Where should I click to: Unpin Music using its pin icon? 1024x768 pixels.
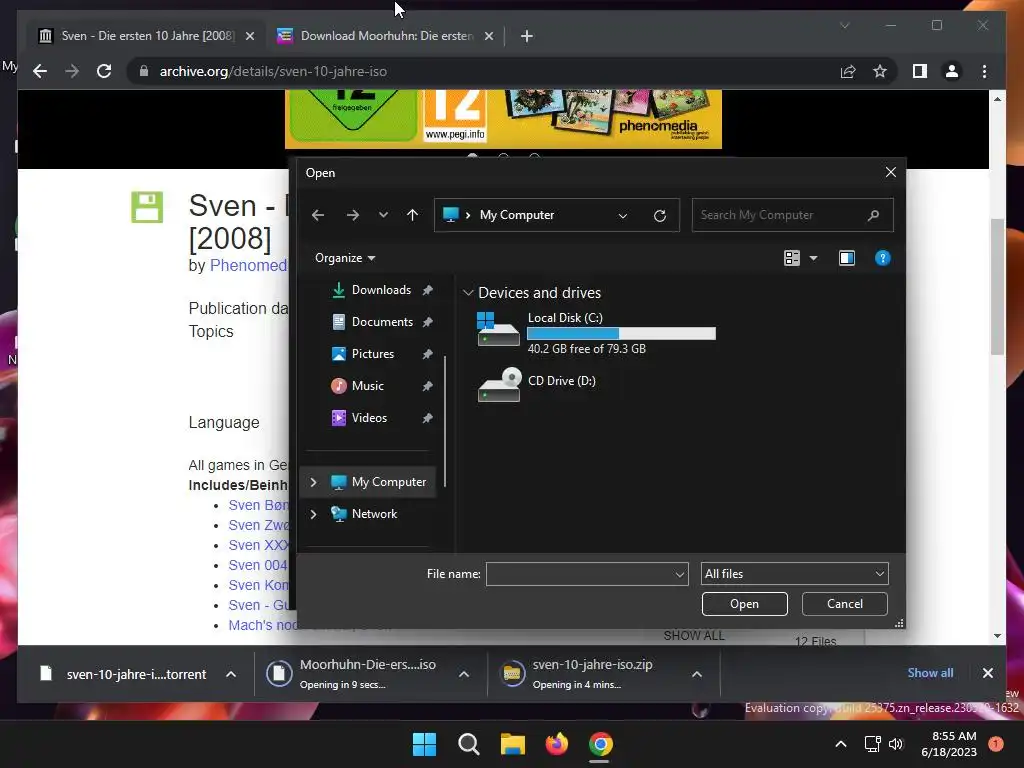[427, 386]
